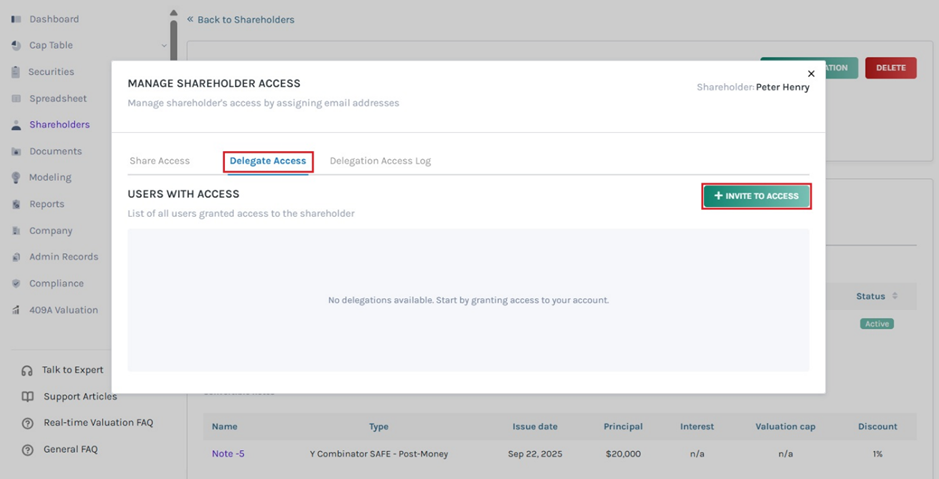The width and height of the screenshot is (939, 479).
Task: Click the Name column header
Action: pos(225,427)
